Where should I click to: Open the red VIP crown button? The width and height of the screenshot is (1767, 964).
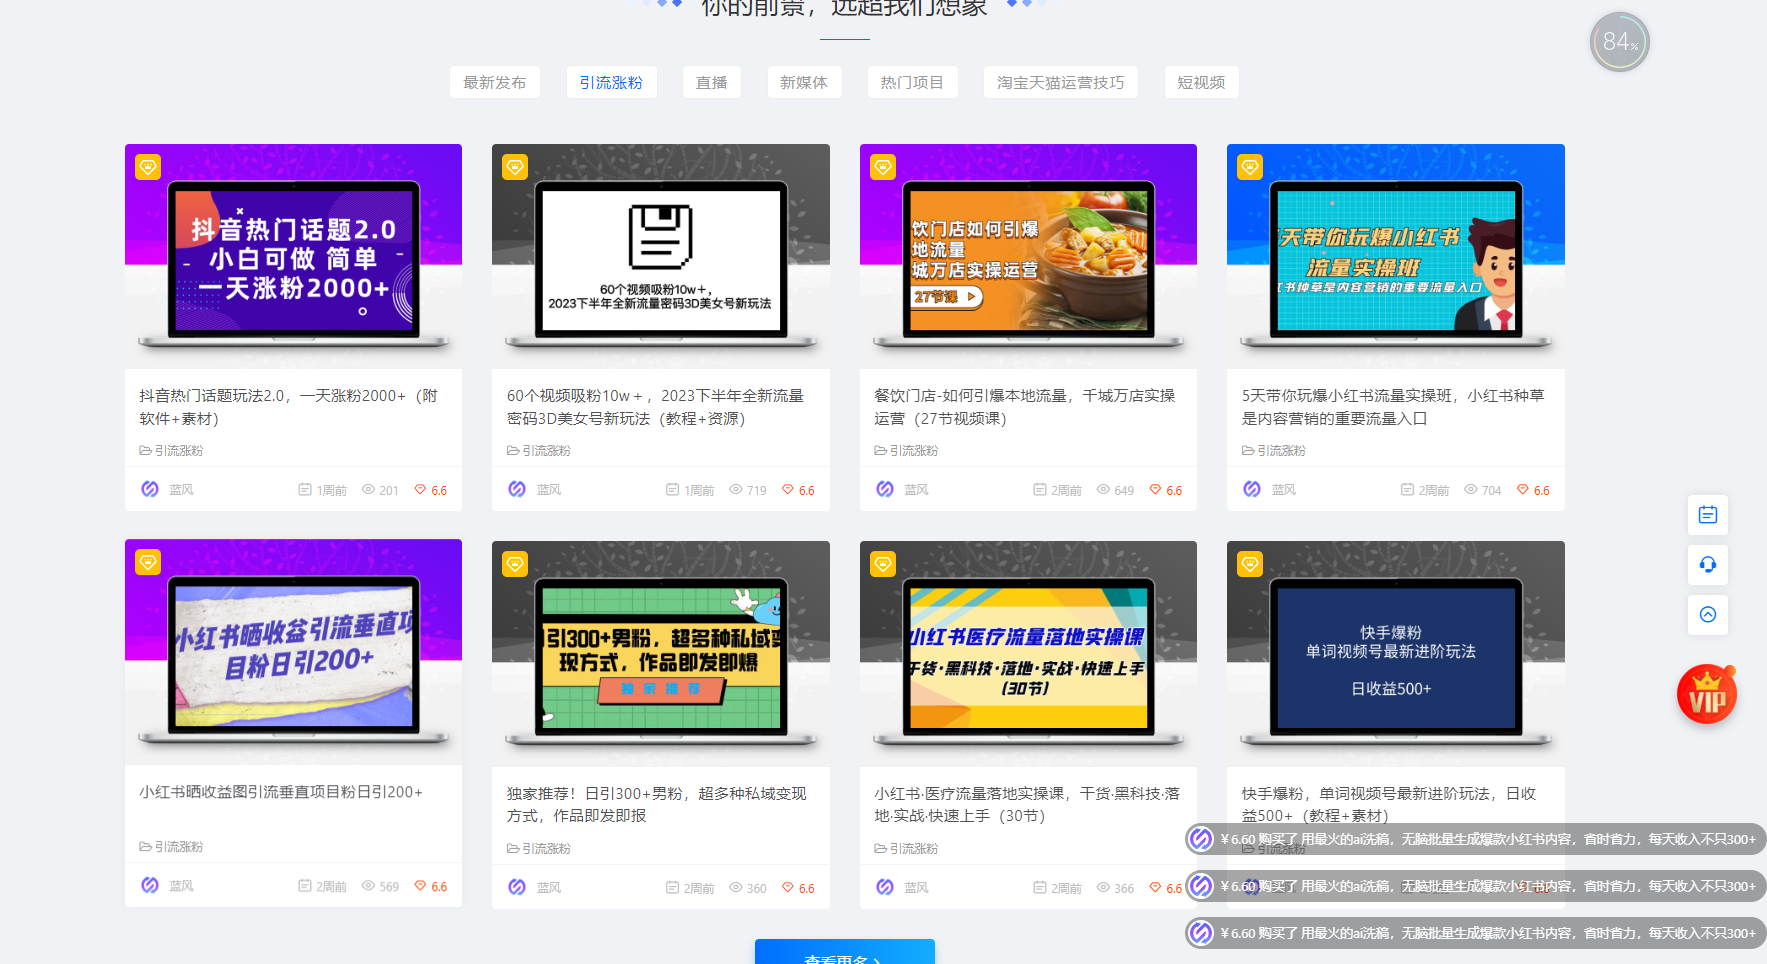coord(1707,695)
